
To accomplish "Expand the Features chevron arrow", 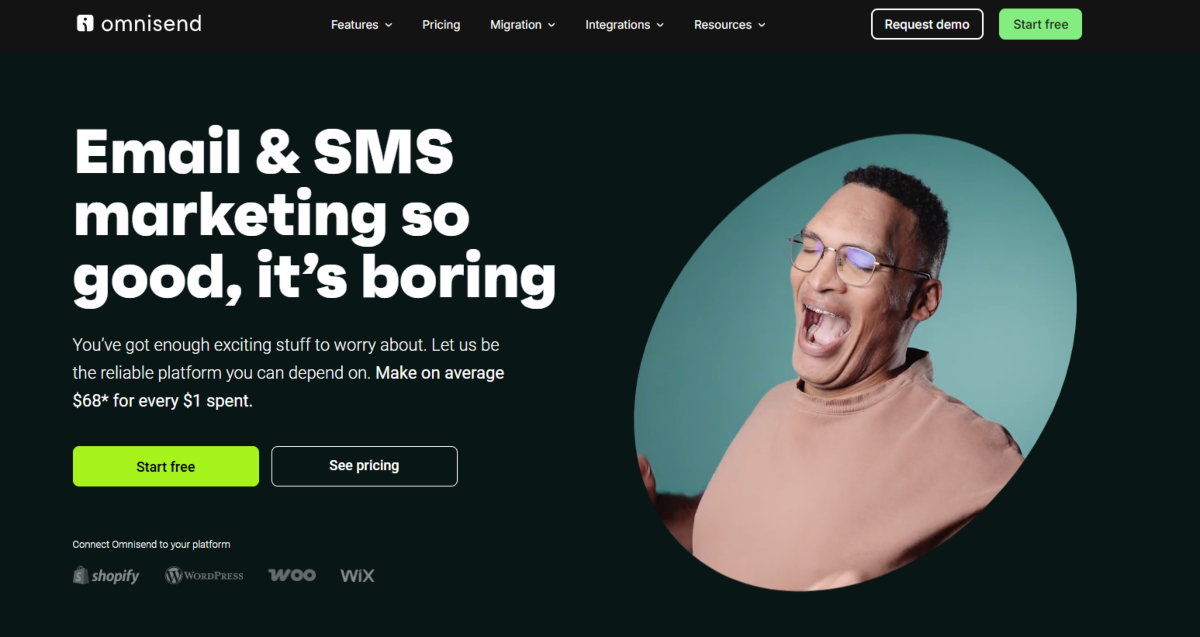I will (x=388, y=25).
